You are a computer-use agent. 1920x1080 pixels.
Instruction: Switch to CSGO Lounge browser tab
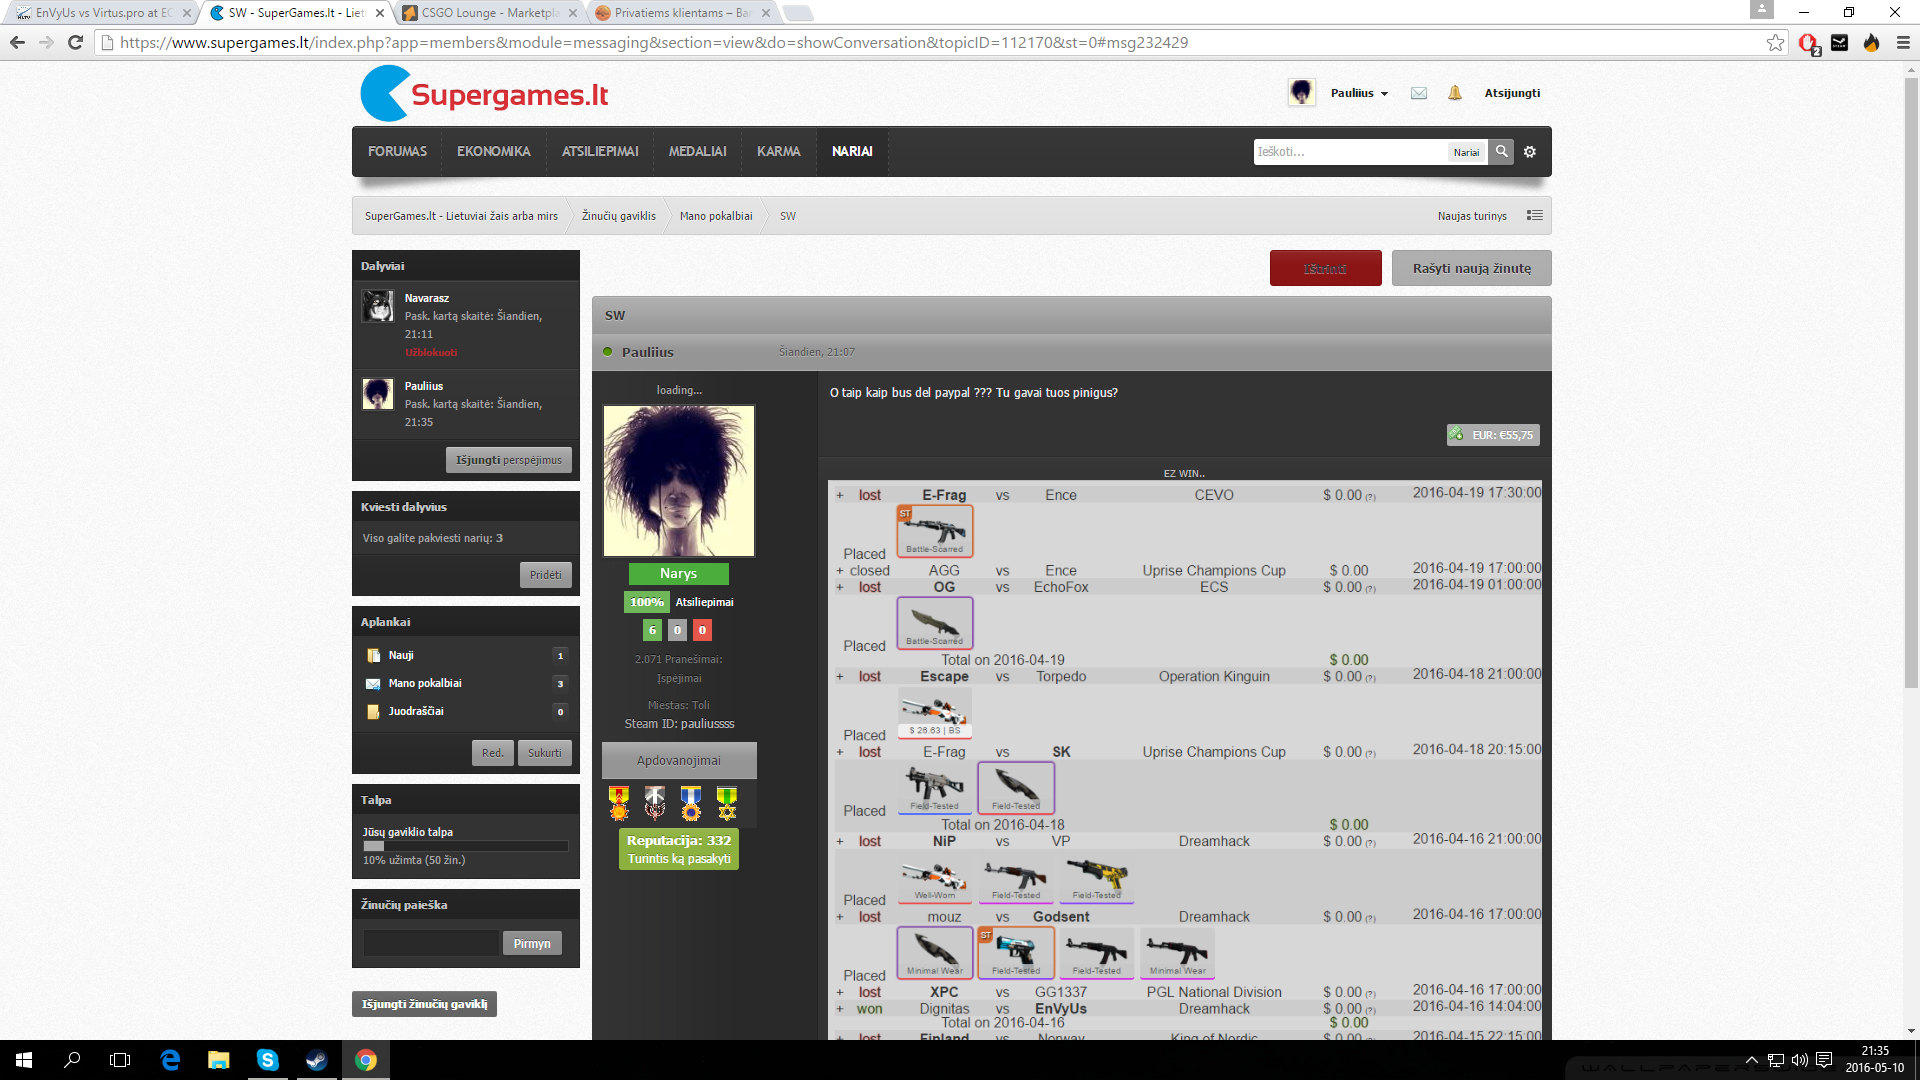coord(487,13)
